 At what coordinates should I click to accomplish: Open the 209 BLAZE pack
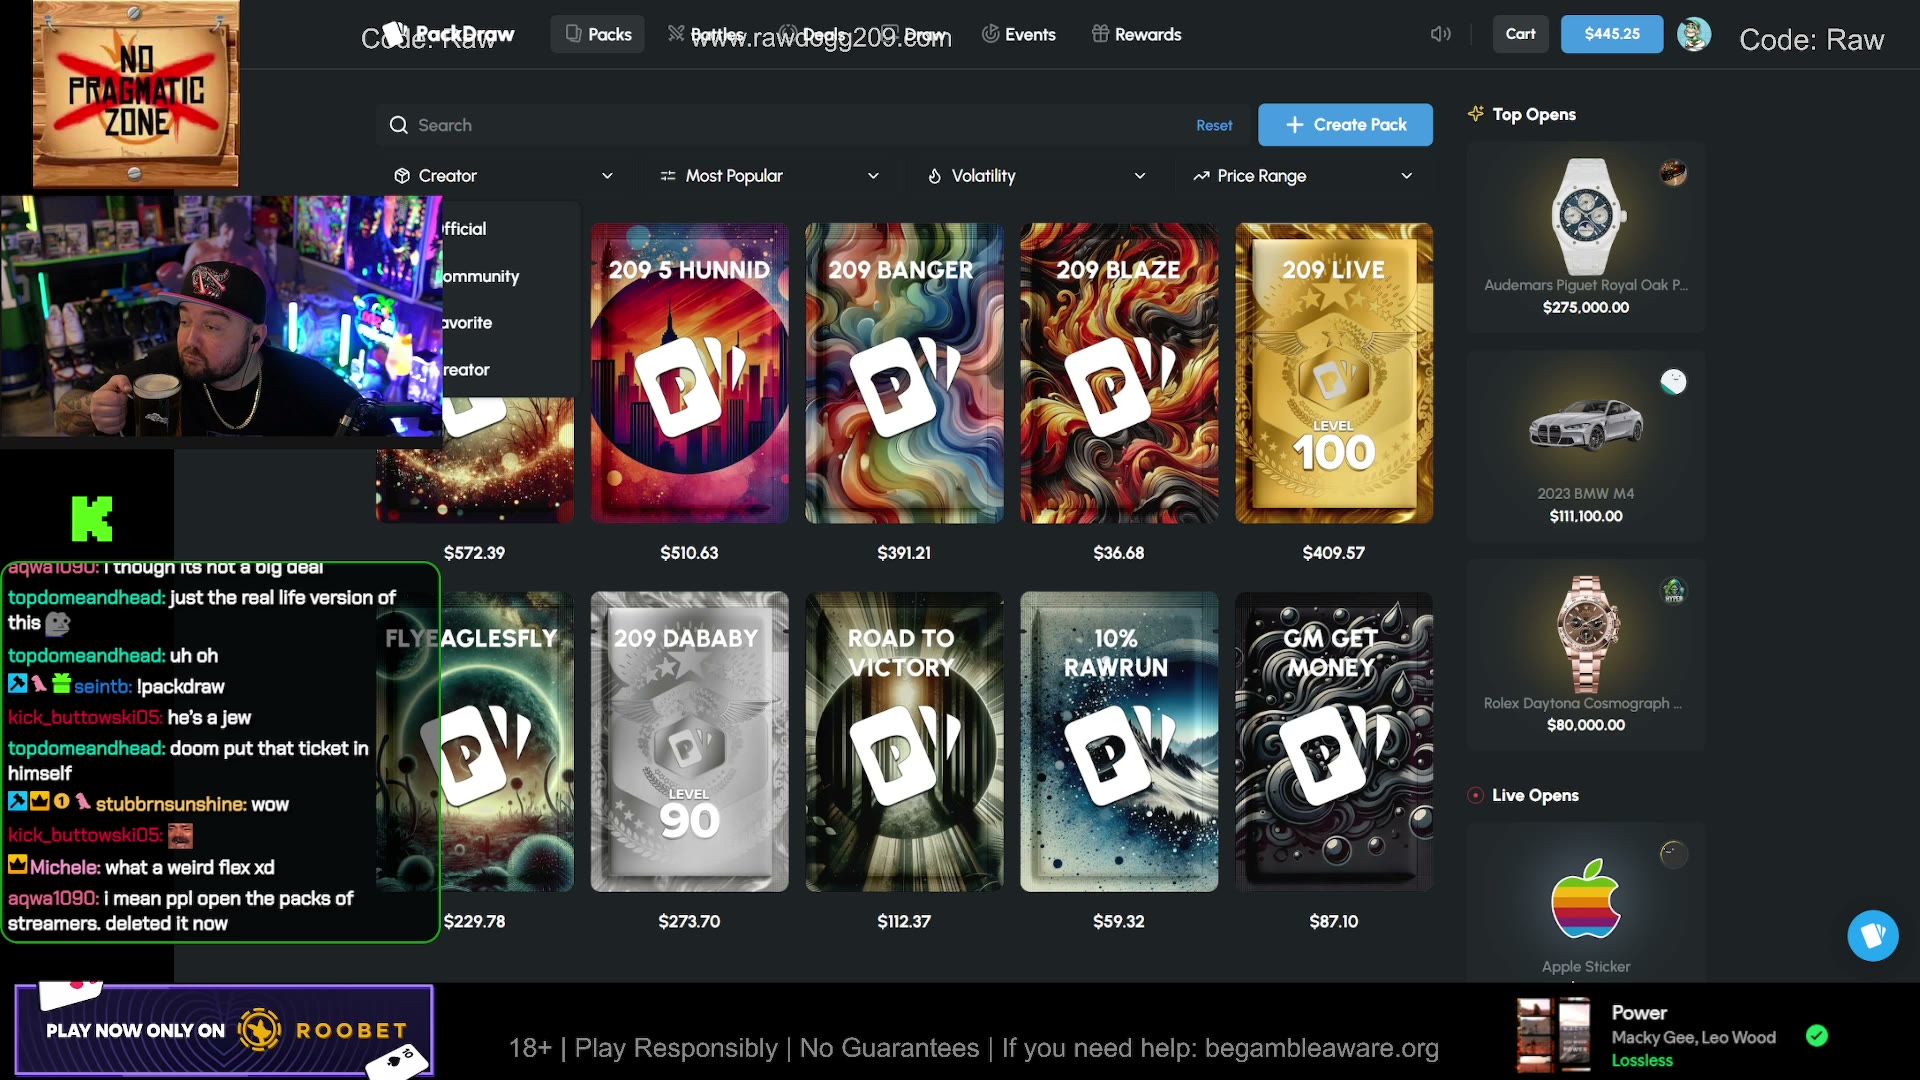[x=1119, y=373]
